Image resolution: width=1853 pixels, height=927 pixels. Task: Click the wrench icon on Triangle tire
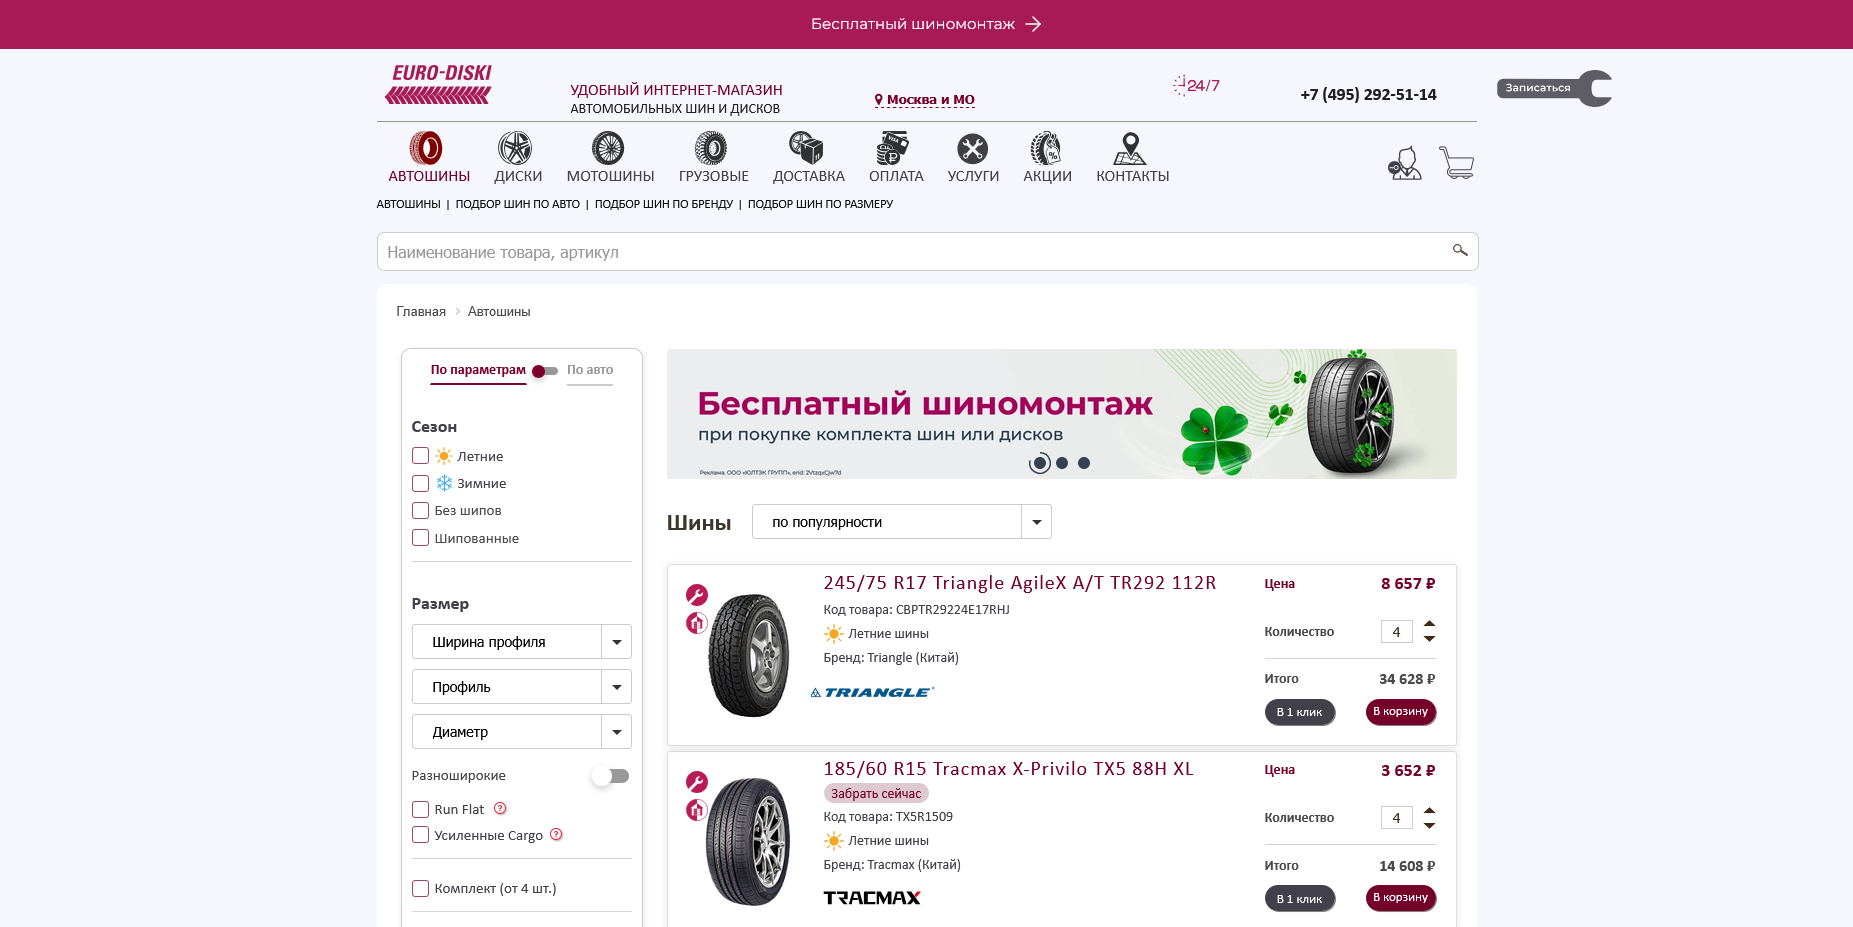tap(697, 595)
